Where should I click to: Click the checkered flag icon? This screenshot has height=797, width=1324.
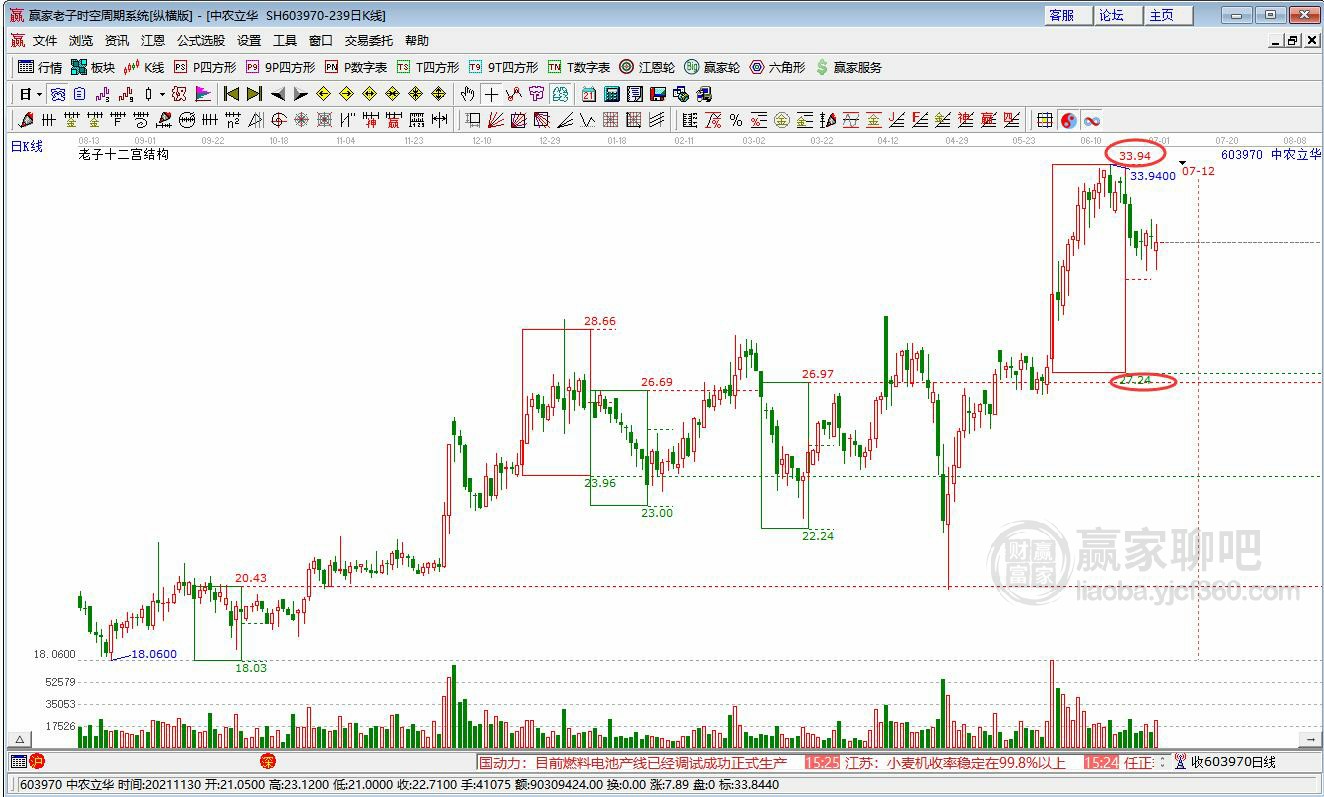(203, 94)
